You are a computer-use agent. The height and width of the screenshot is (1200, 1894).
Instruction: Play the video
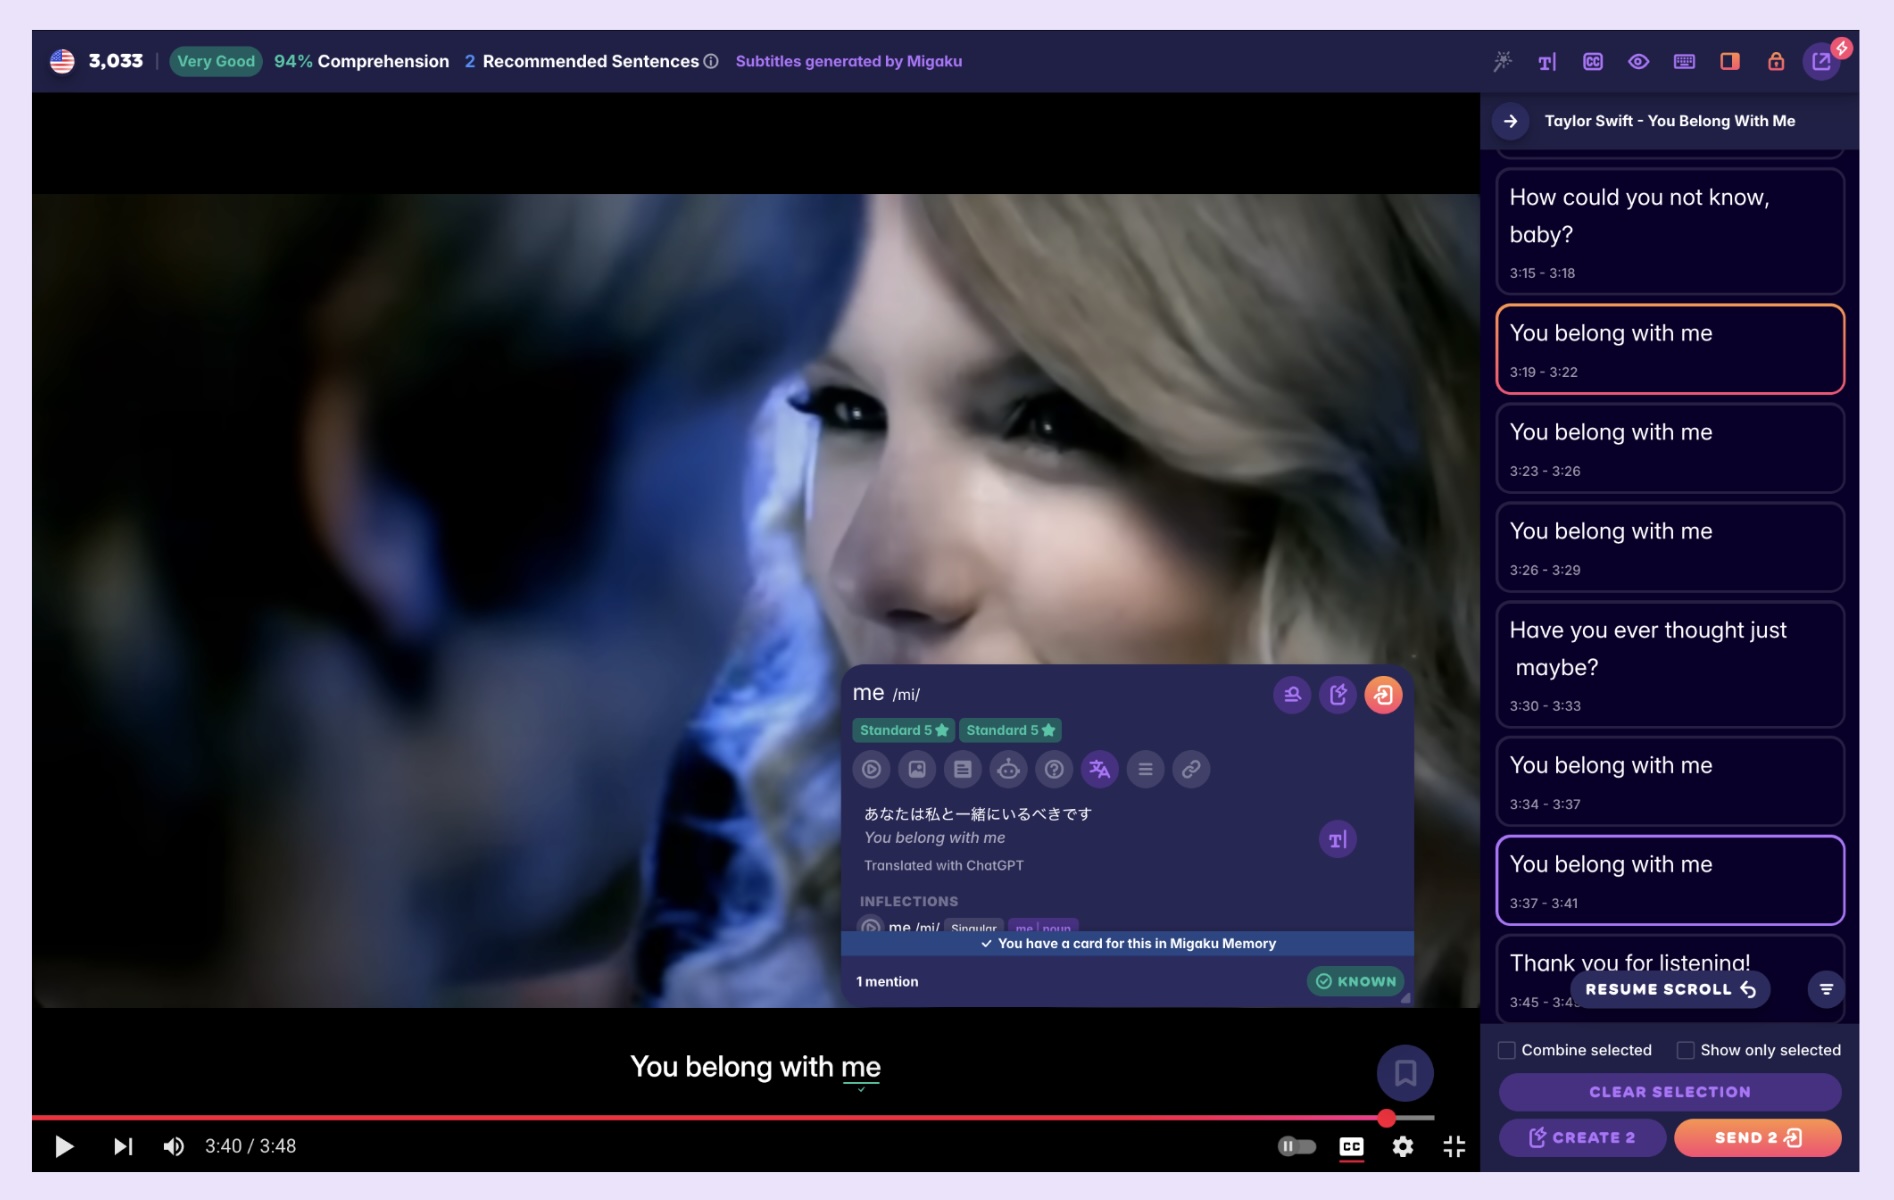pyautogui.click(x=64, y=1146)
